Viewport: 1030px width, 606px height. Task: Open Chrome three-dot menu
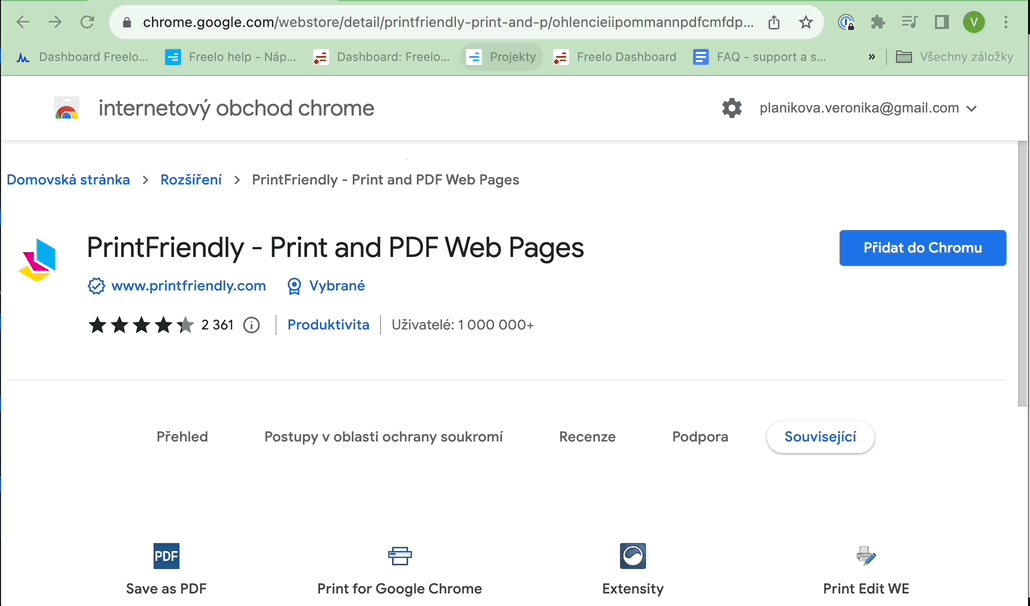[1006, 22]
